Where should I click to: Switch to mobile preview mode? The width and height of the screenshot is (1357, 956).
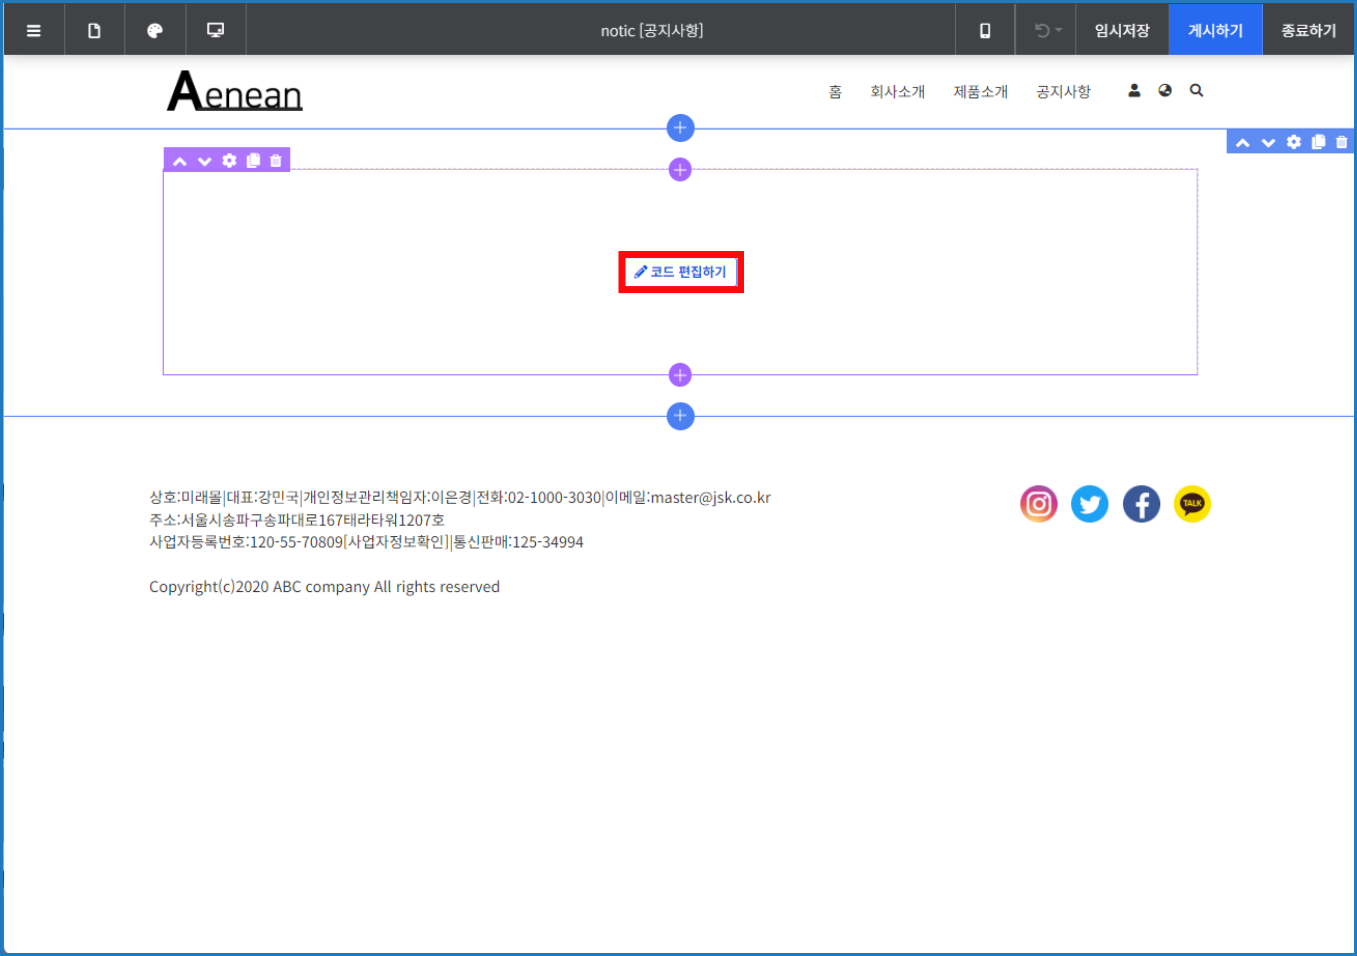[984, 29]
